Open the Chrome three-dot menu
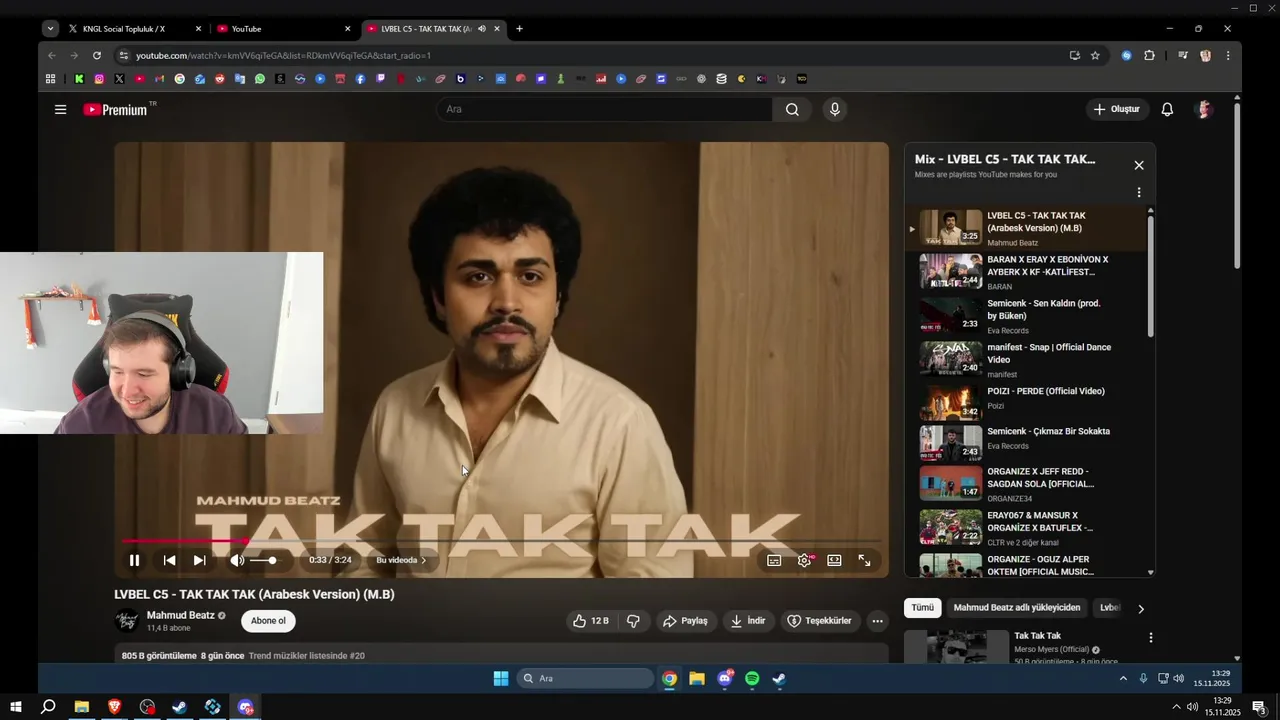1280x720 pixels. tap(1227, 56)
